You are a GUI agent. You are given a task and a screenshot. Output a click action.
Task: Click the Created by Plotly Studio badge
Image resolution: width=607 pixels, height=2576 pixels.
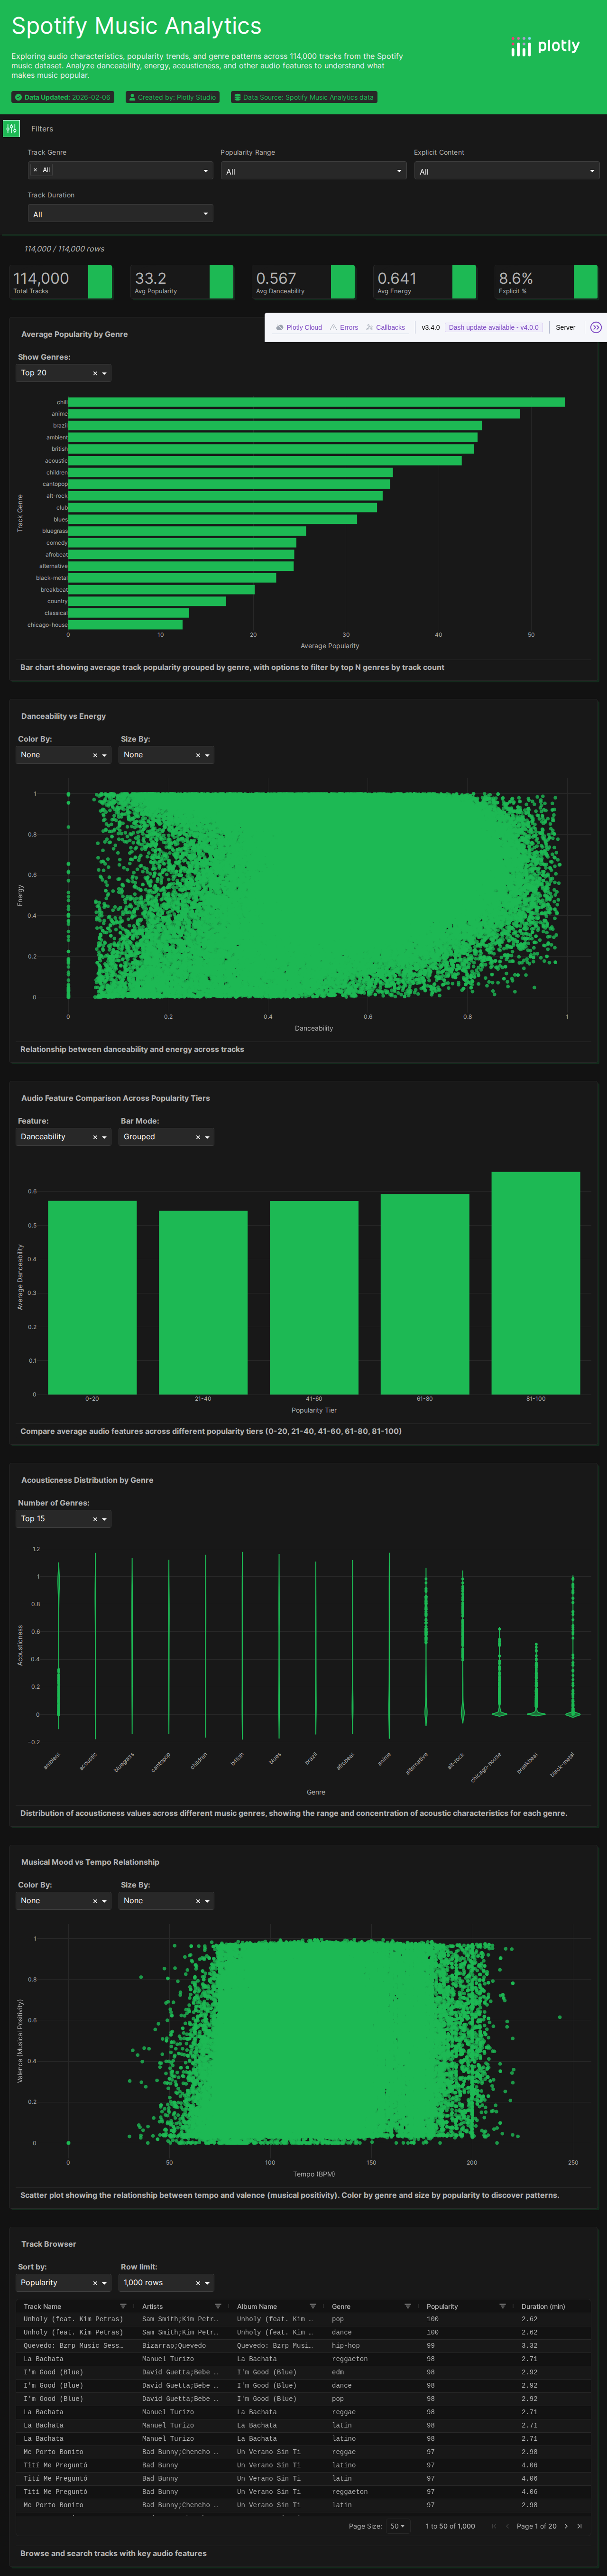(x=172, y=97)
